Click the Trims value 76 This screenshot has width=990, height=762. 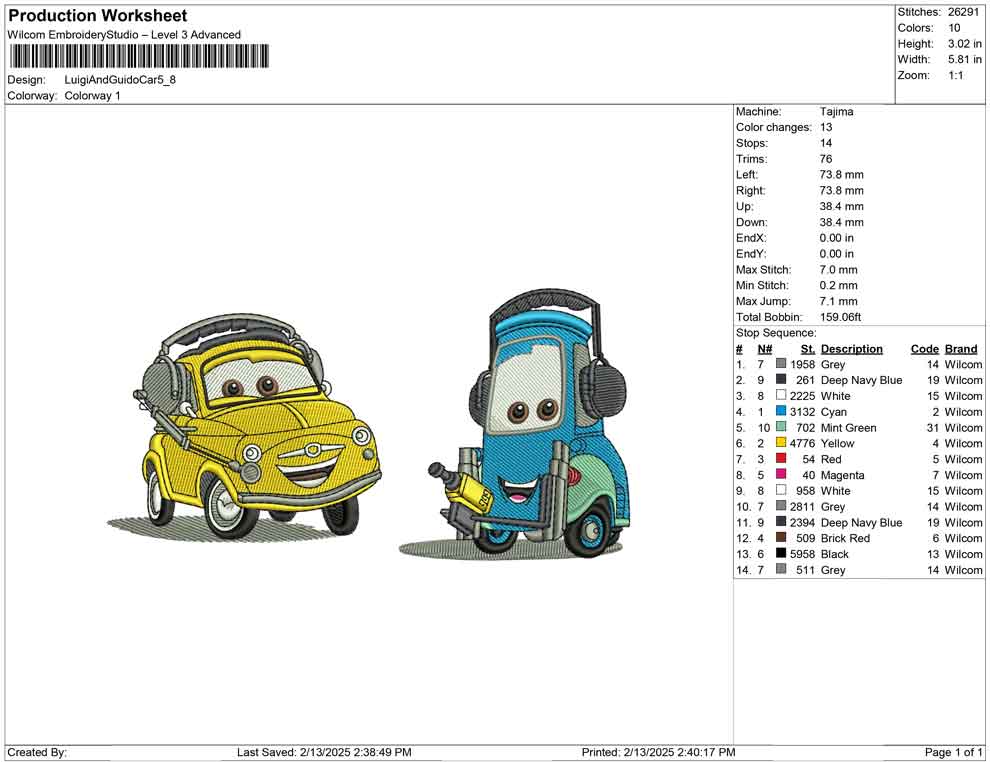(x=826, y=159)
